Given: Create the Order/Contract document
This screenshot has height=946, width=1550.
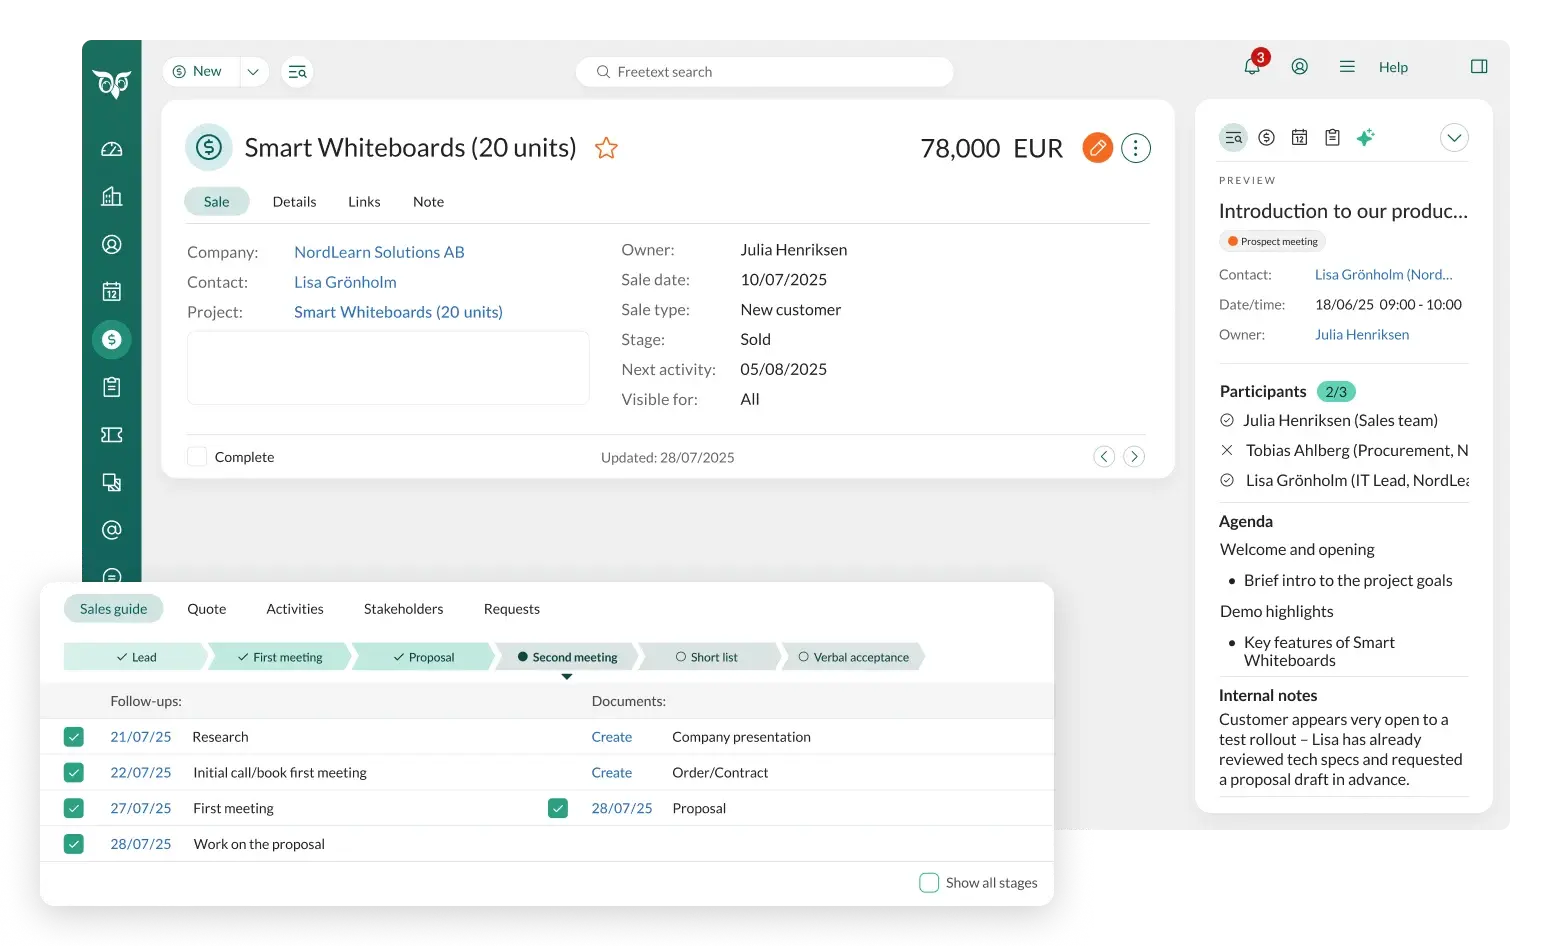Looking at the screenshot, I should 611,772.
